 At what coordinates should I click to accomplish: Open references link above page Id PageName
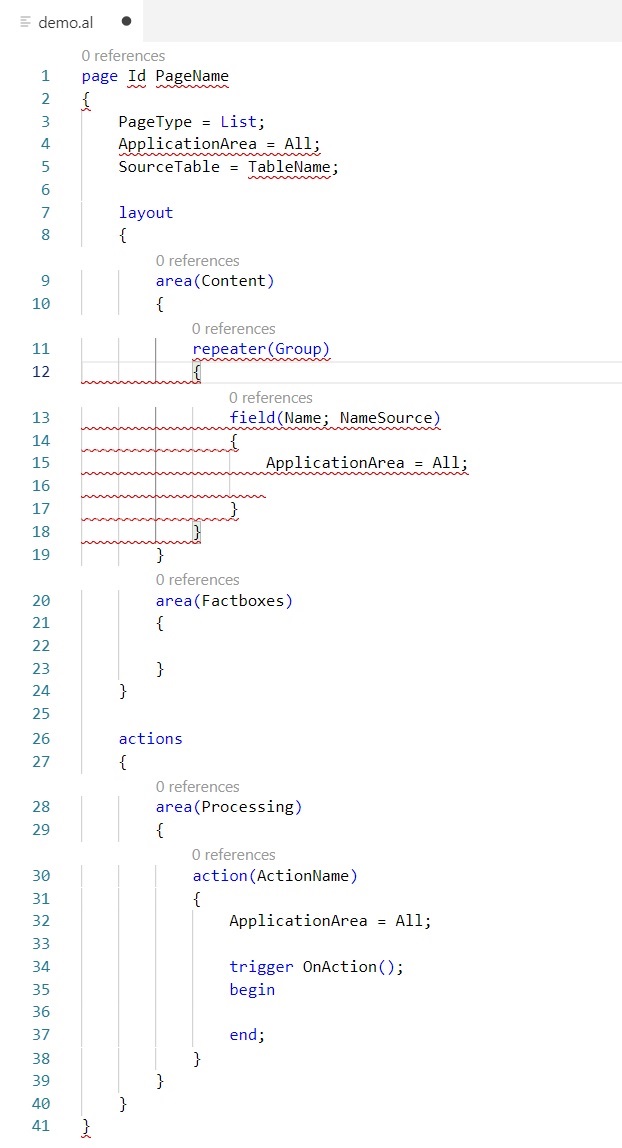[x=123, y=56]
